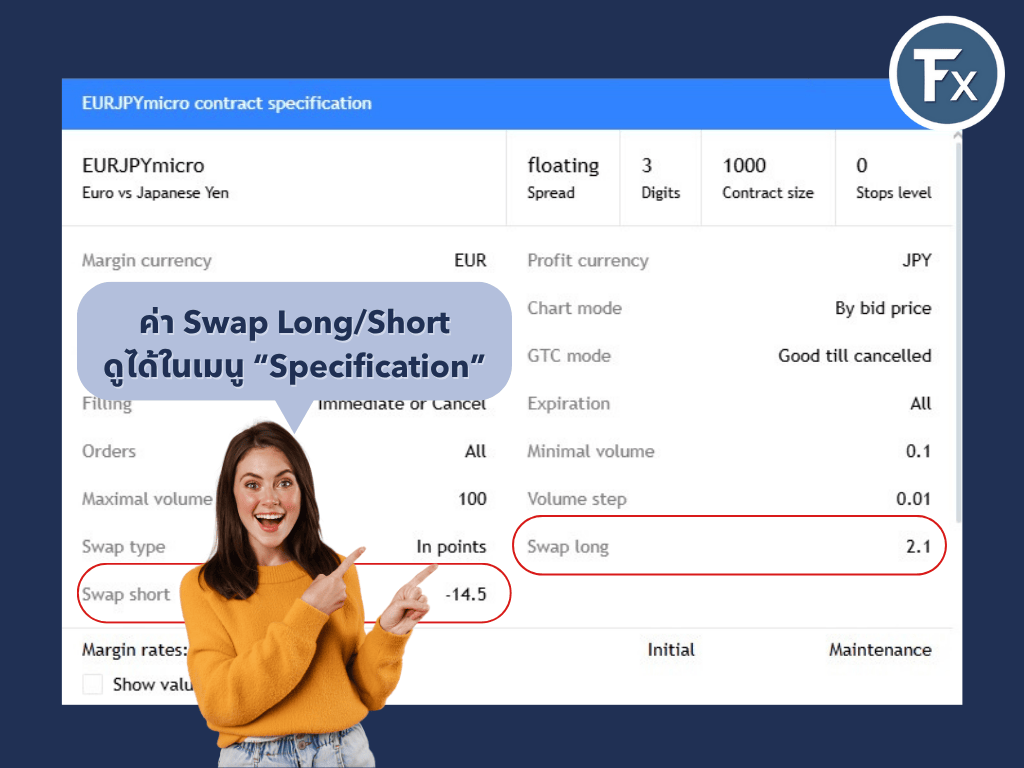The height and width of the screenshot is (768, 1024).
Task: Click the vertical scrollbar thumb
Action: point(957,330)
